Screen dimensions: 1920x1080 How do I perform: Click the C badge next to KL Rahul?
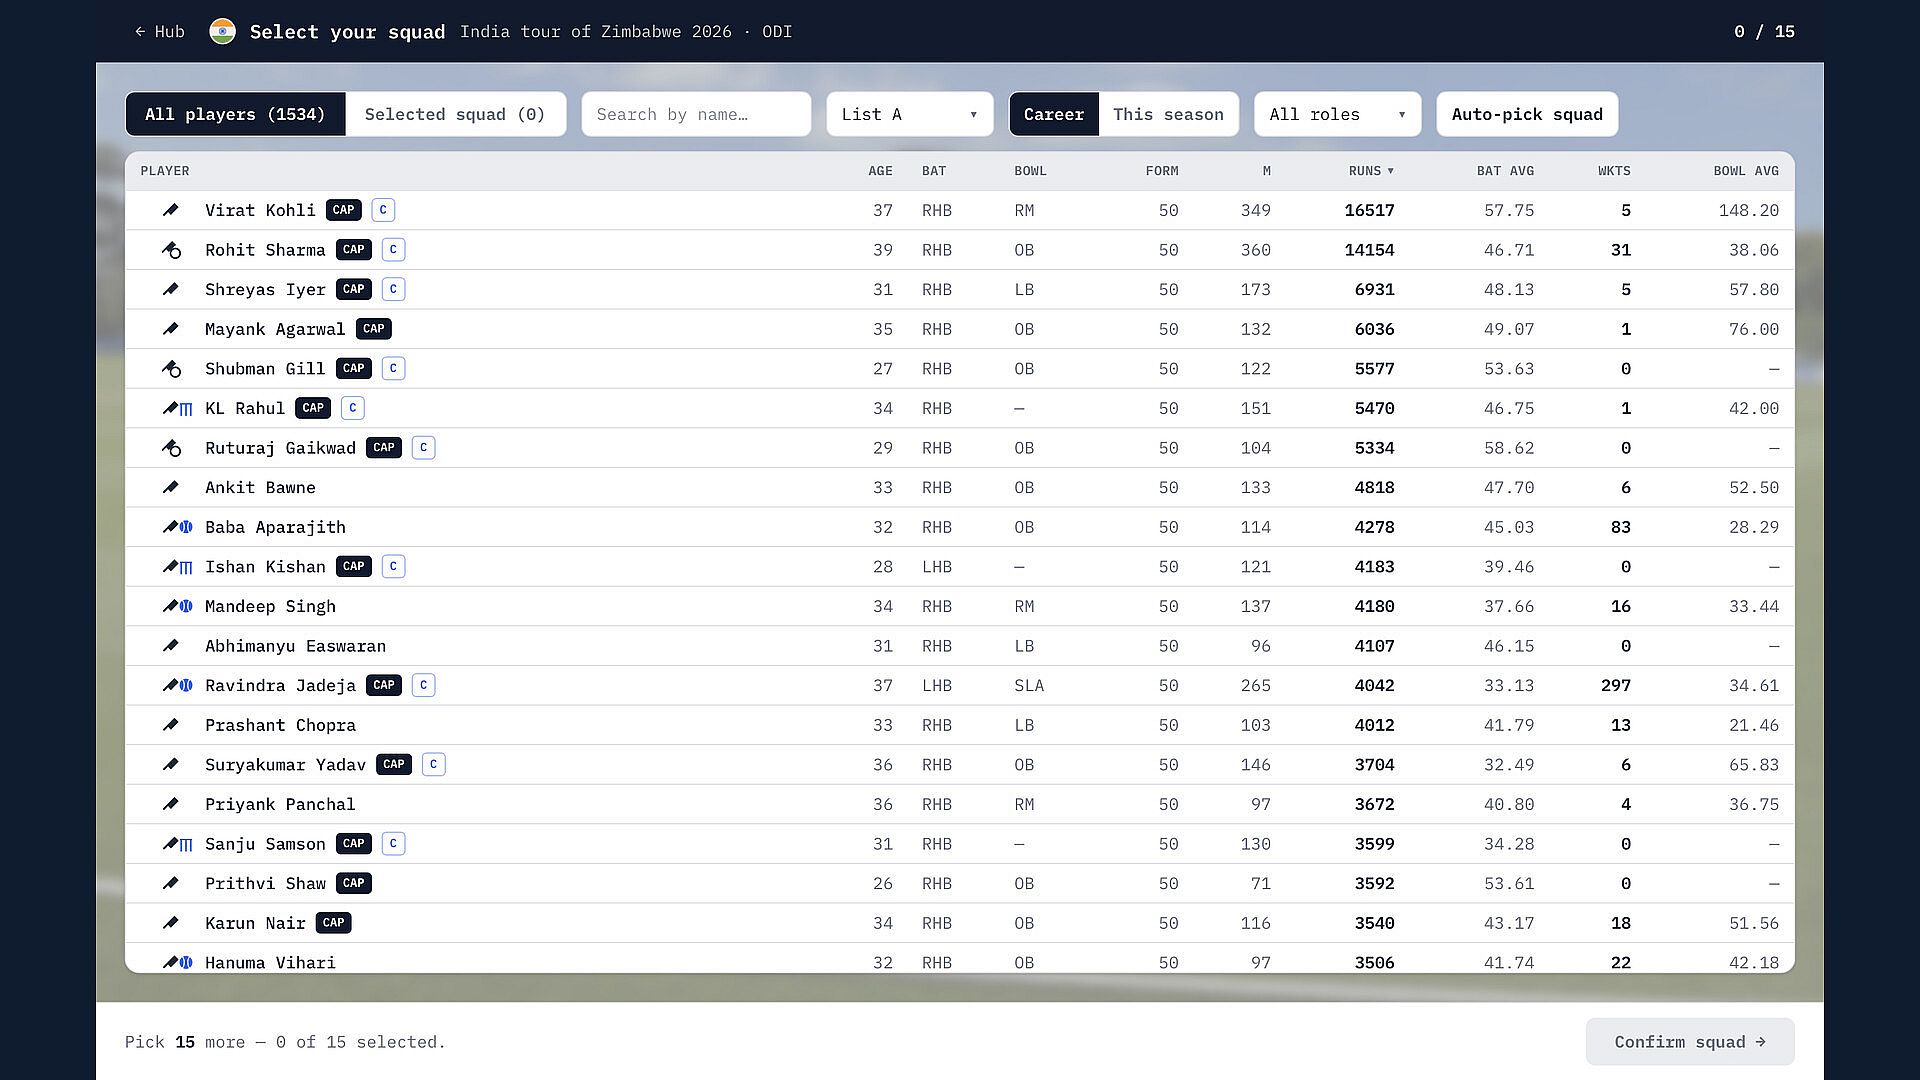coord(353,408)
